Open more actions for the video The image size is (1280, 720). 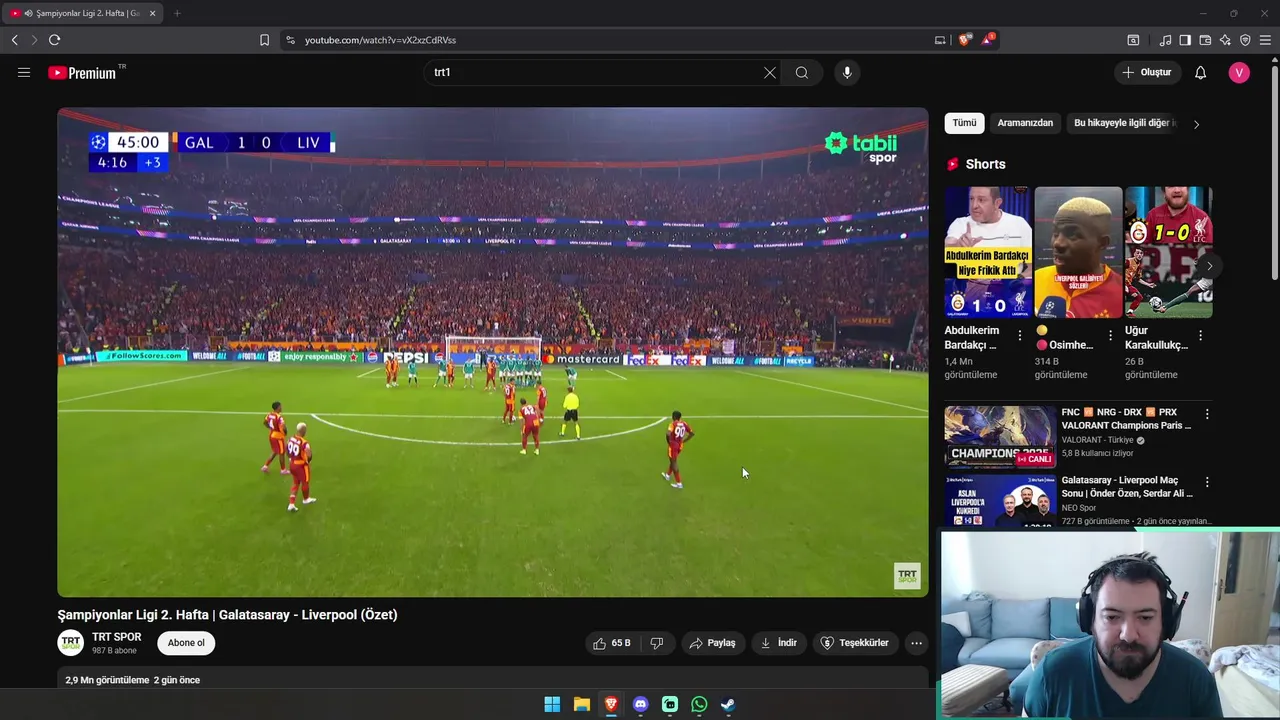[x=916, y=643]
